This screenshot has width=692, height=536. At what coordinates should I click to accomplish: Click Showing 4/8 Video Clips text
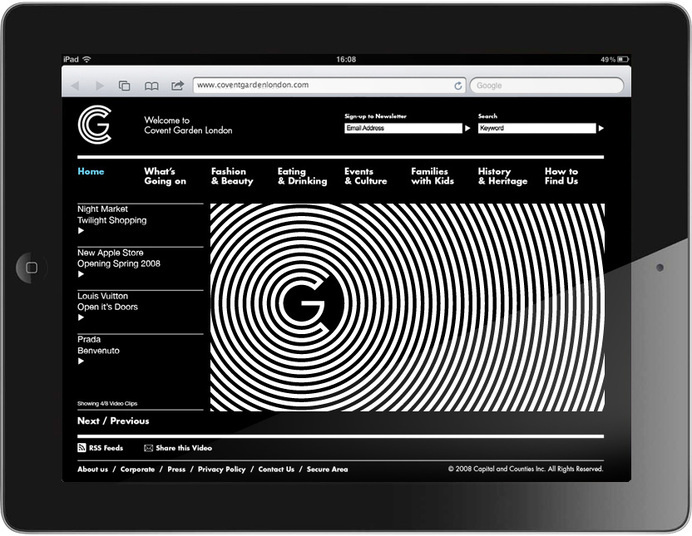(x=107, y=404)
